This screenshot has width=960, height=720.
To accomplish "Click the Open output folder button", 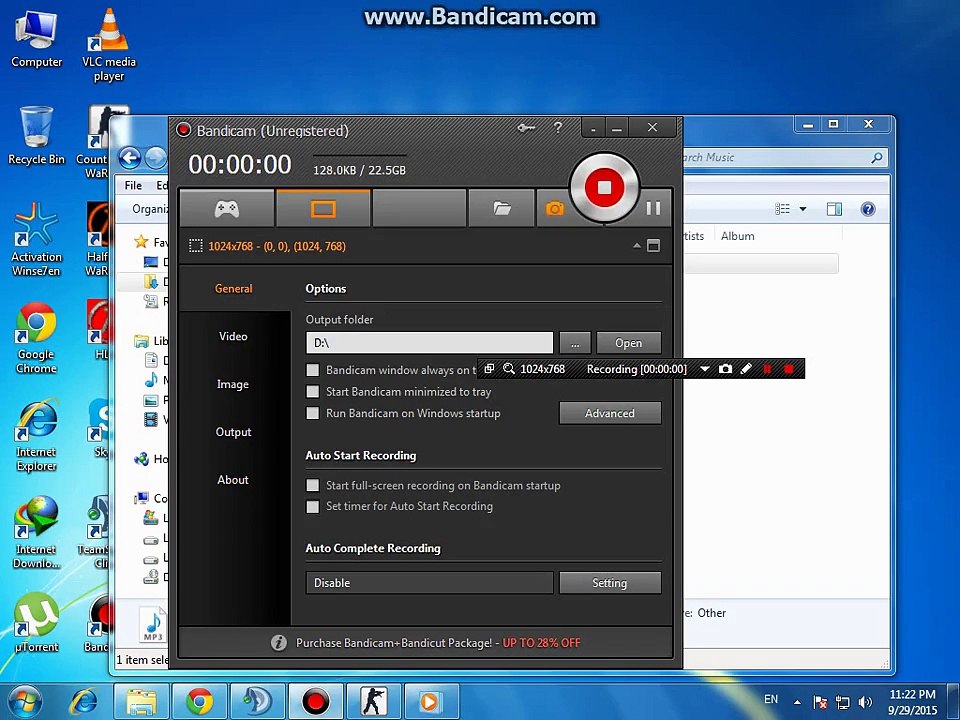I will pos(629,343).
